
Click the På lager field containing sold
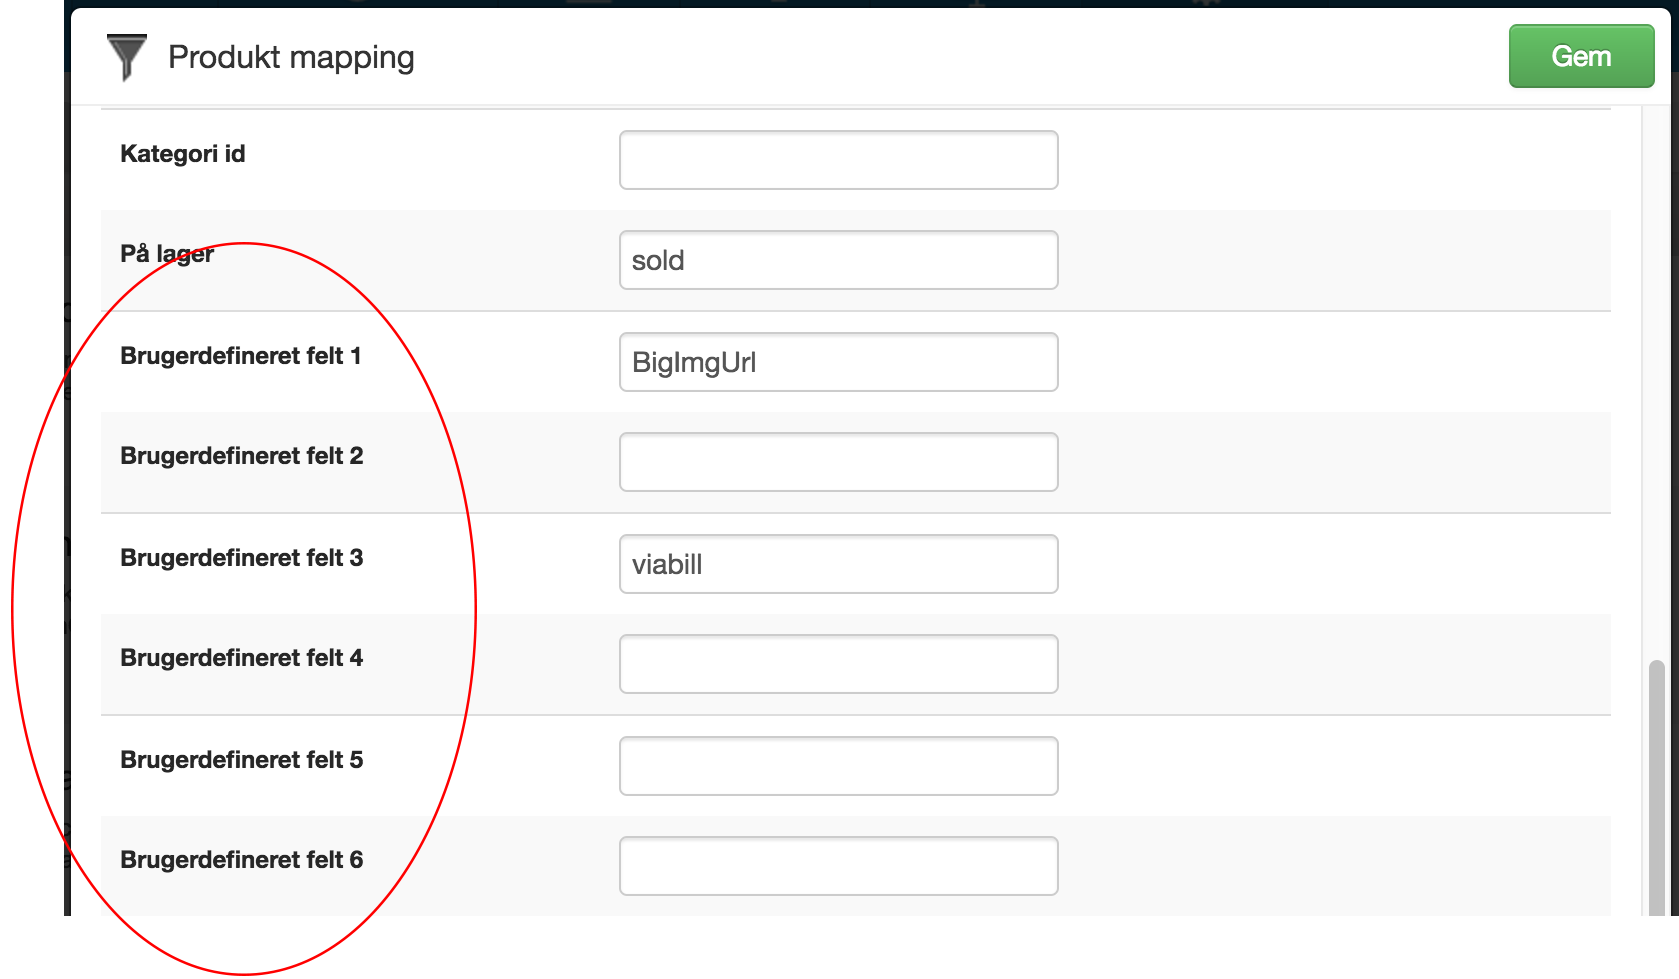[838, 260]
